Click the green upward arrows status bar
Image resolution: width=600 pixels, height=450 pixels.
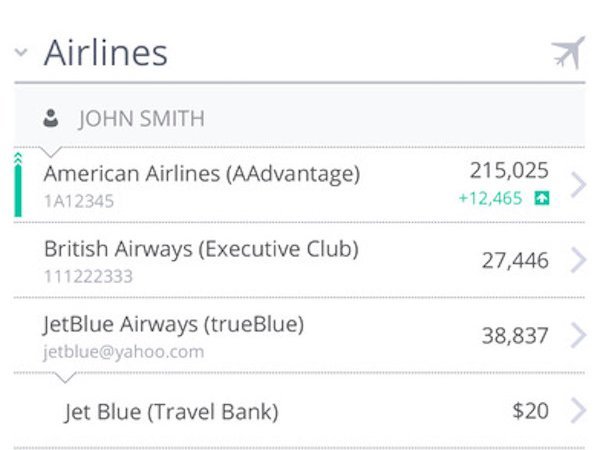click(x=18, y=184)
